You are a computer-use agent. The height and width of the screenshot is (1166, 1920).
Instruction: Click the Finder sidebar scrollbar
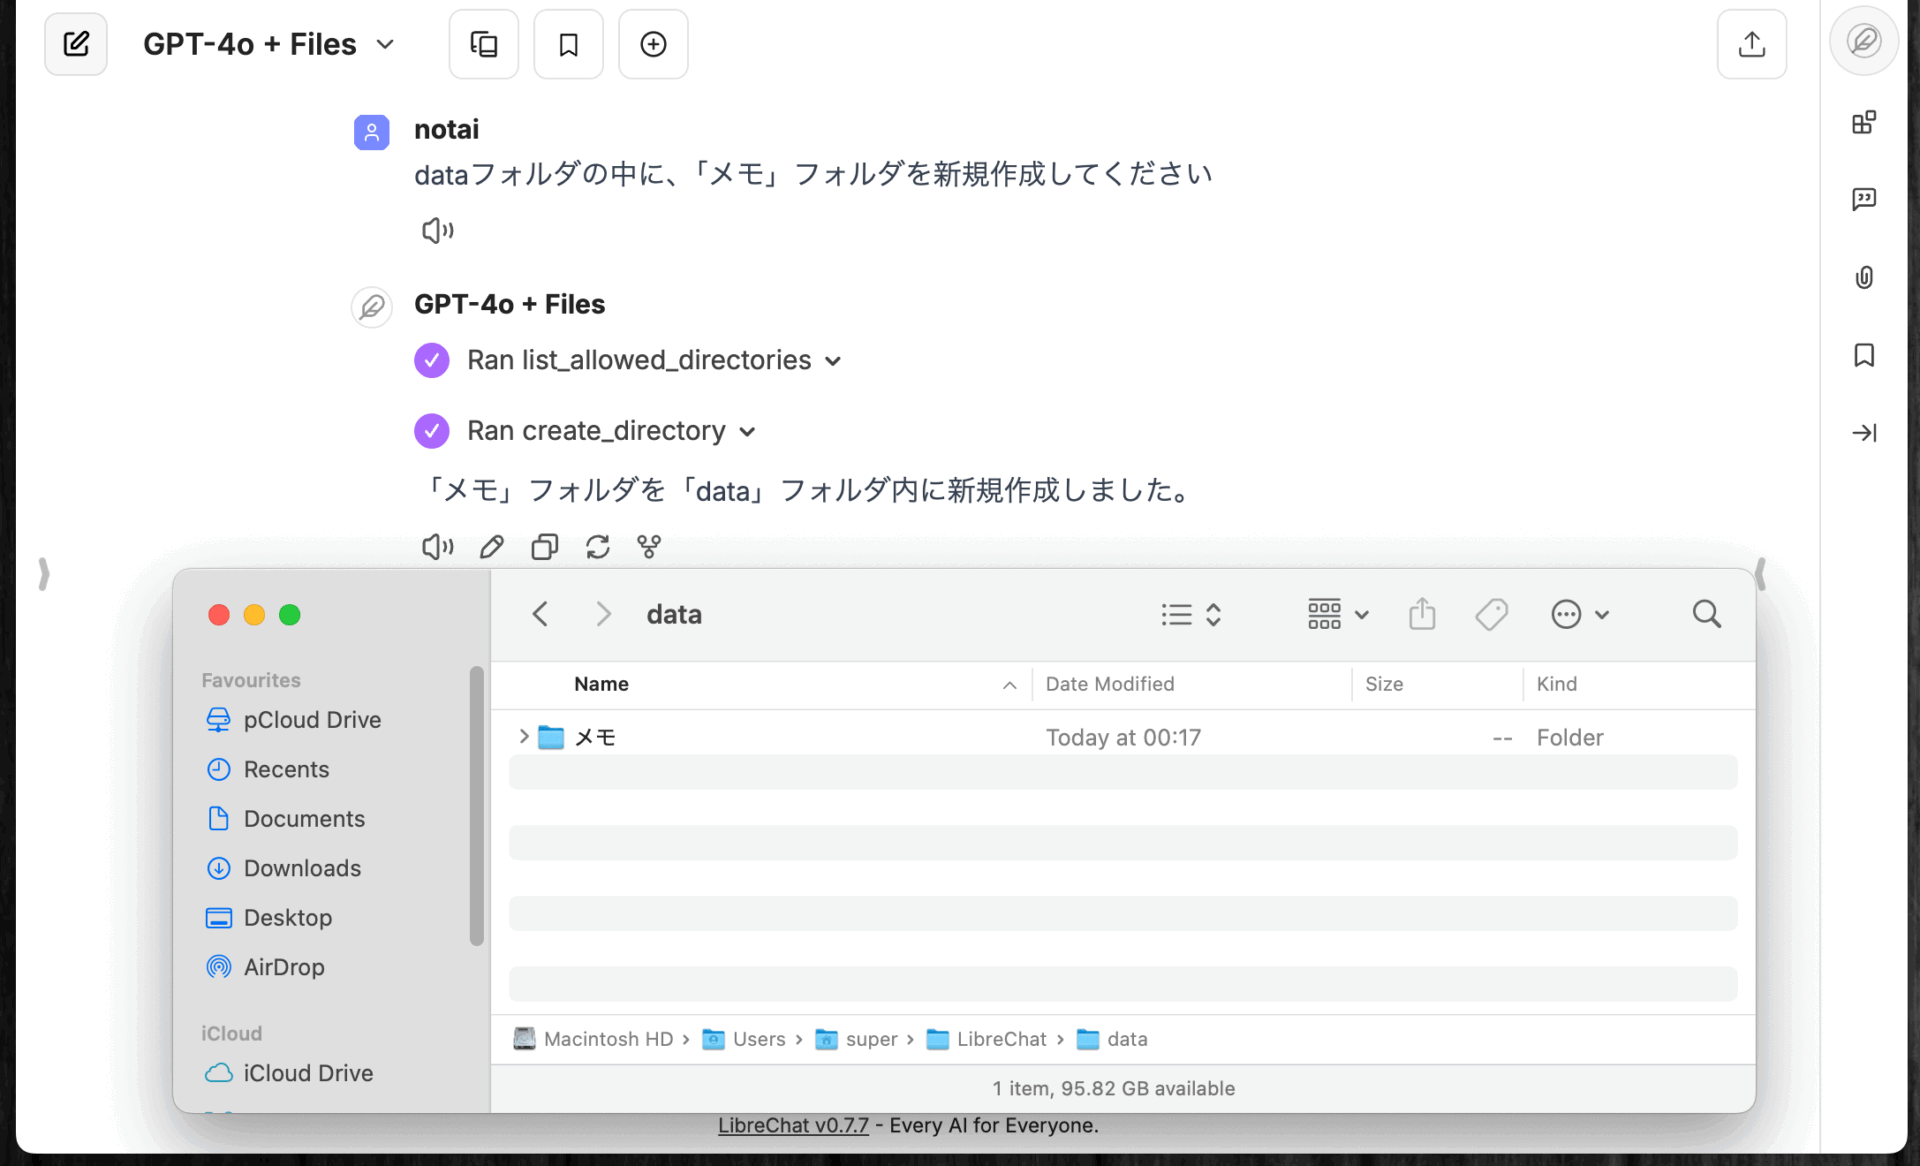[477, 805]
